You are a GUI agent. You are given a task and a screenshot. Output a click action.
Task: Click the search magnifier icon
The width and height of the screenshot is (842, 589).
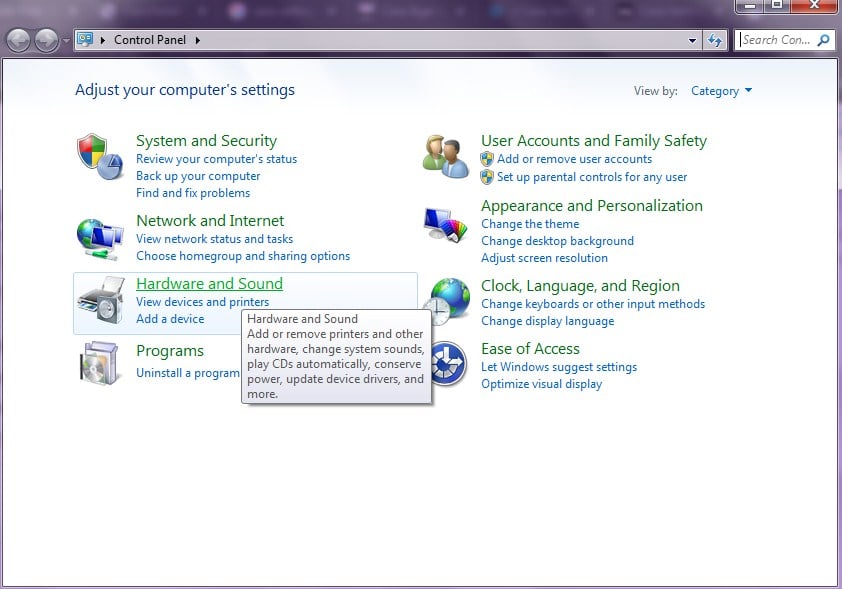(823, 40)
